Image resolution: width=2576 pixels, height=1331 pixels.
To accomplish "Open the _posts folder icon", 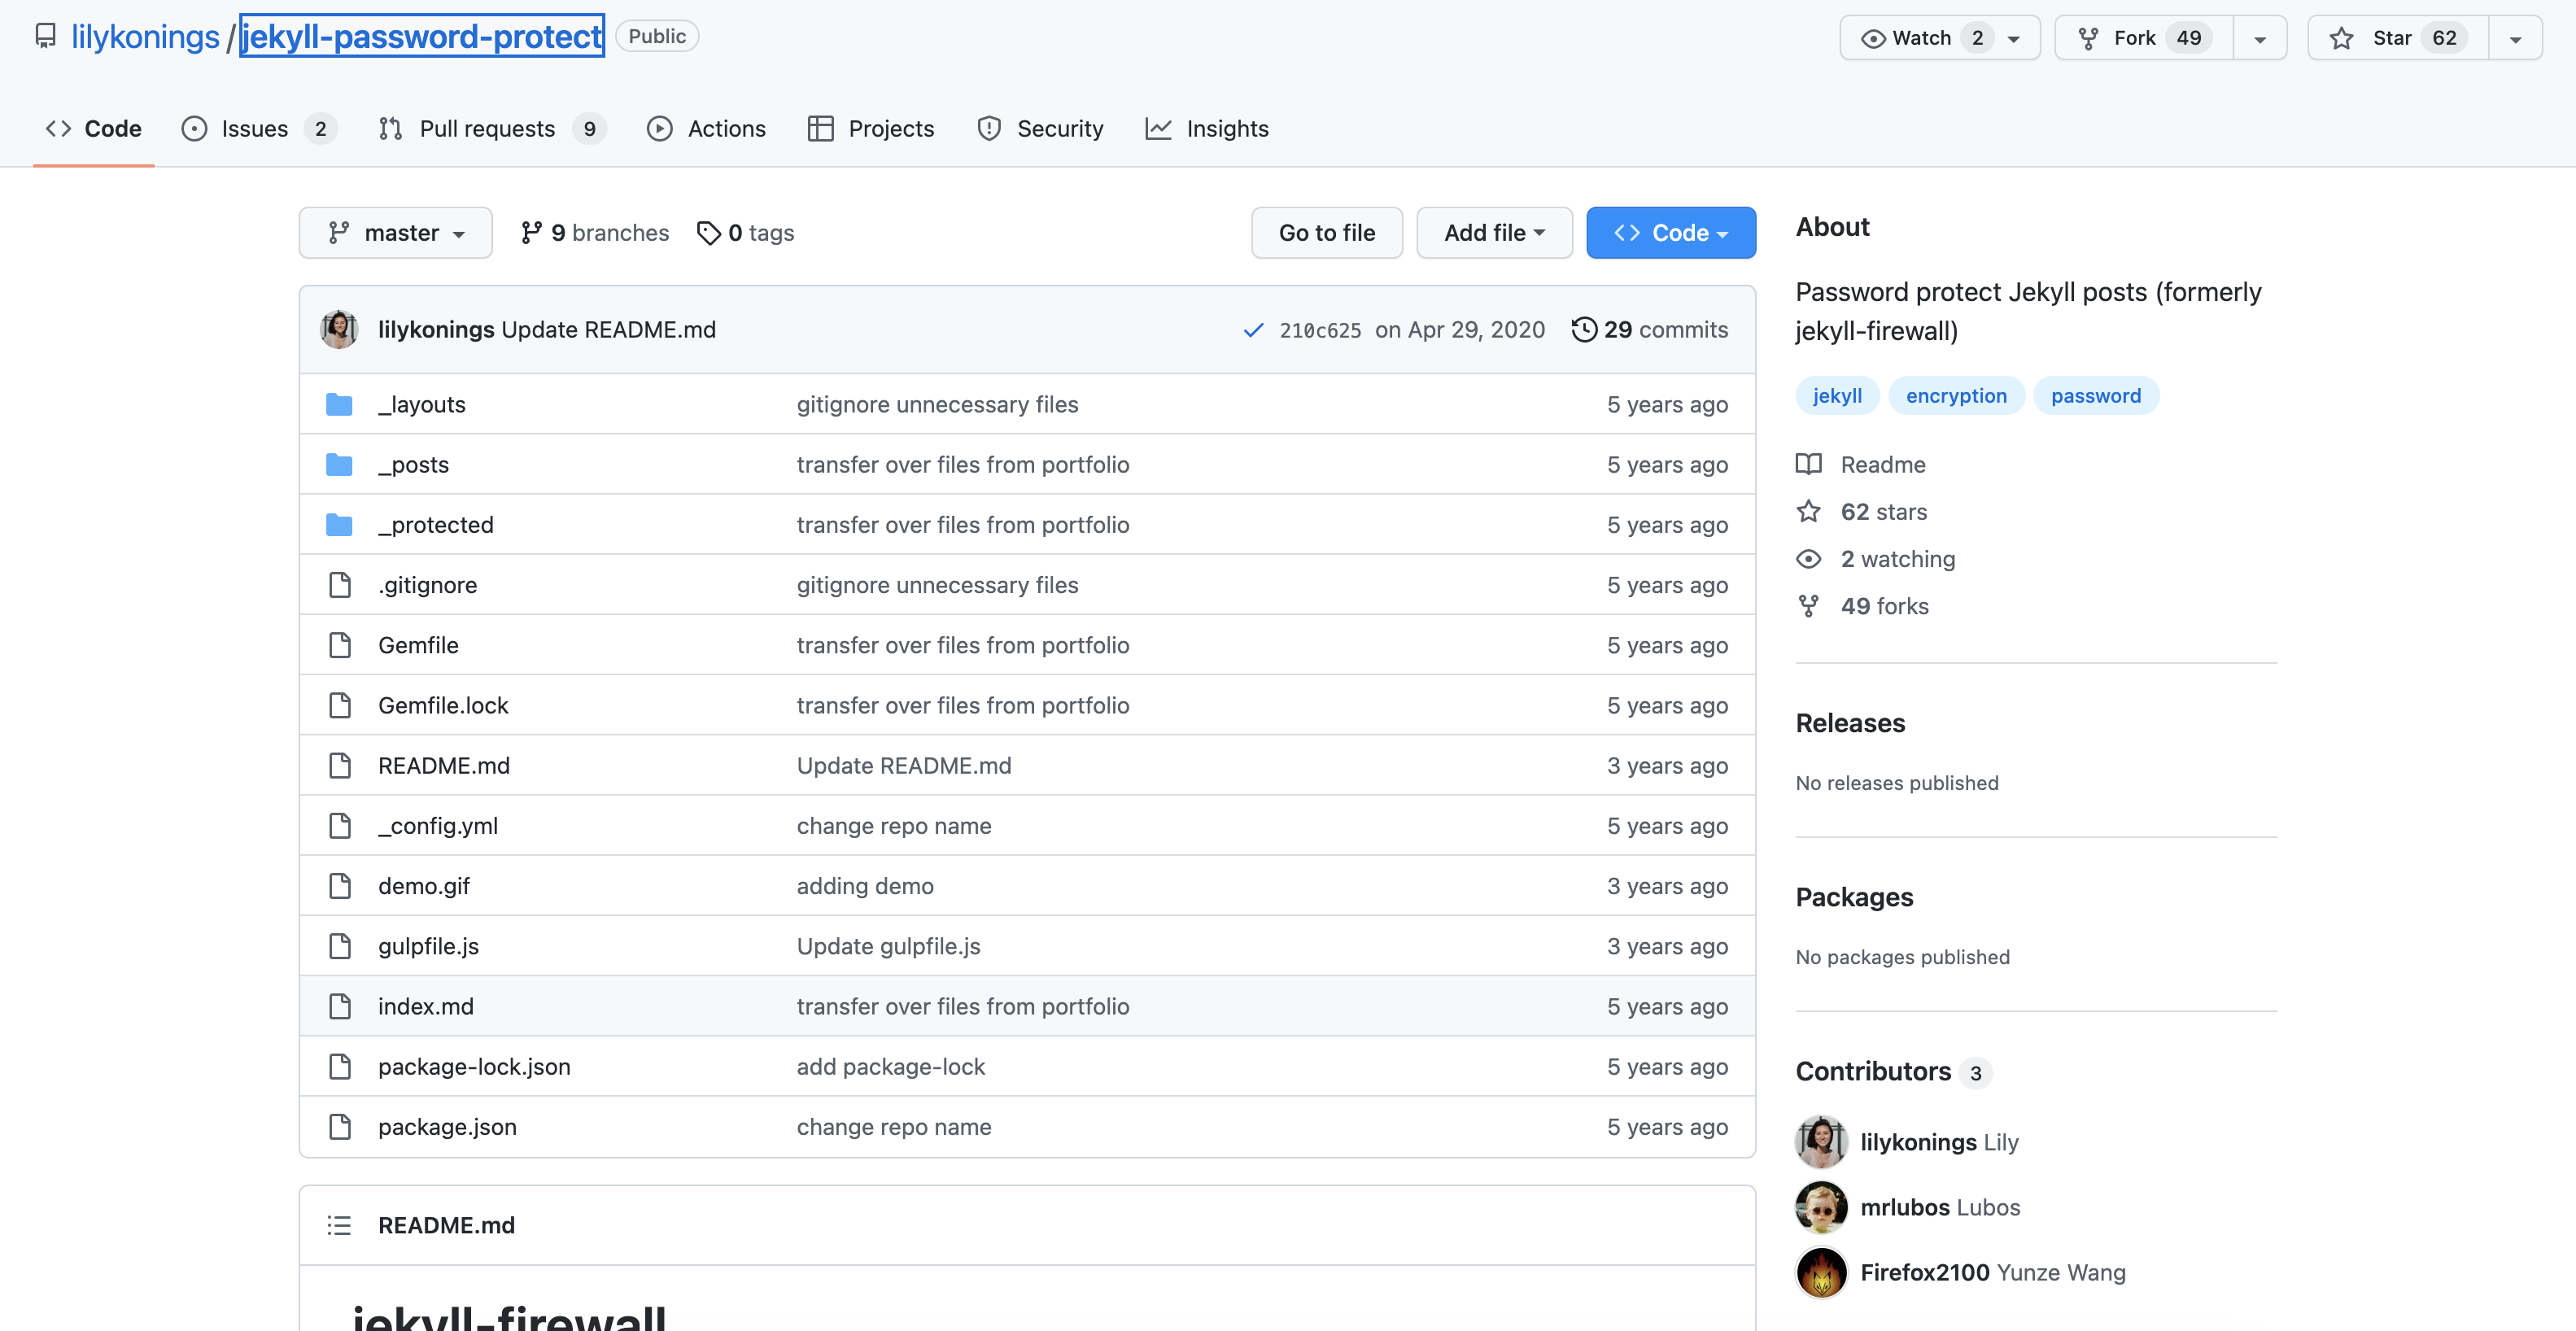I will 340,465.
